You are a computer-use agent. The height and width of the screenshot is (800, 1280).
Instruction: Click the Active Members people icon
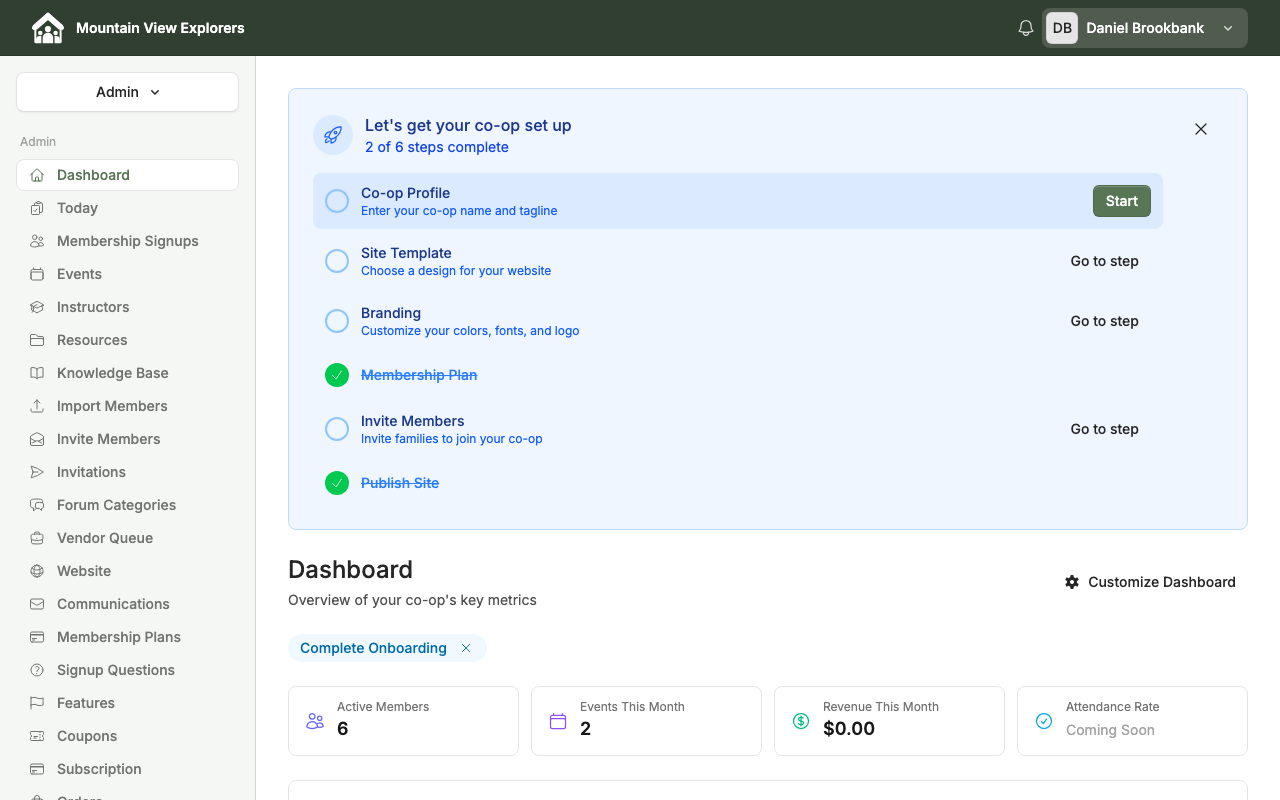[x=315, y=721]
